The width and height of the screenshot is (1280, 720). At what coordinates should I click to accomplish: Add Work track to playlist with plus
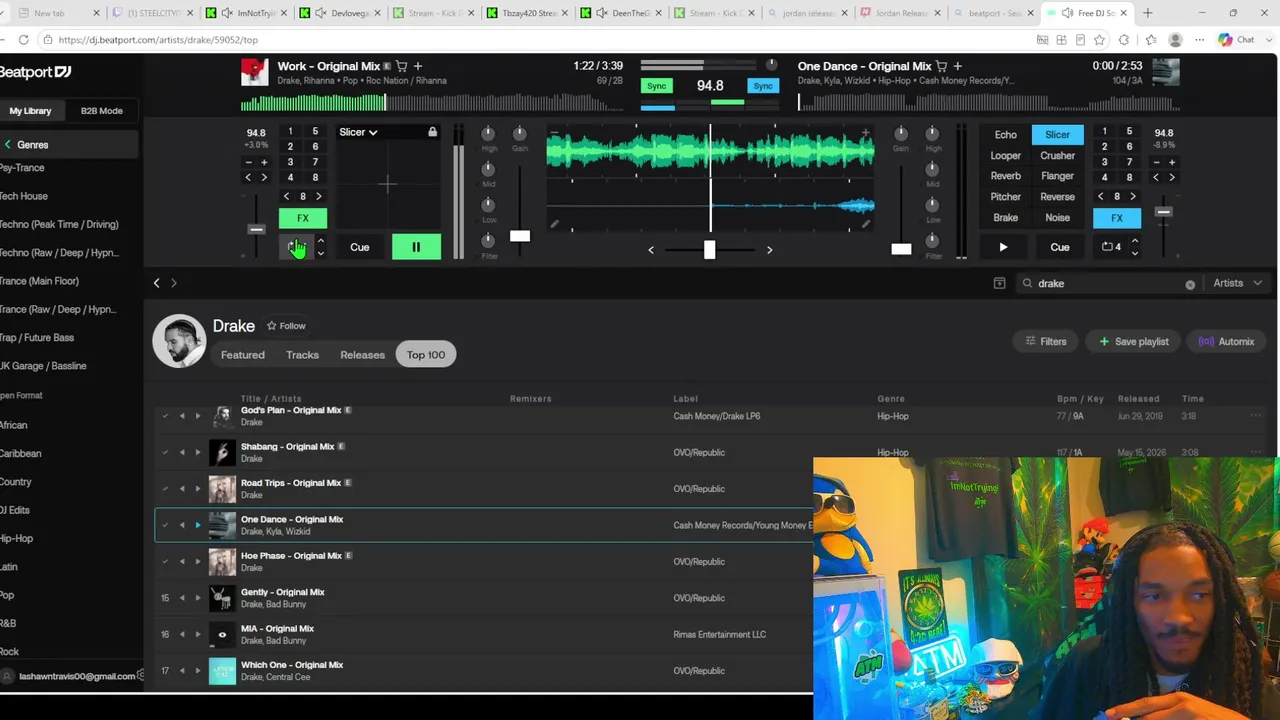[418, 66]
